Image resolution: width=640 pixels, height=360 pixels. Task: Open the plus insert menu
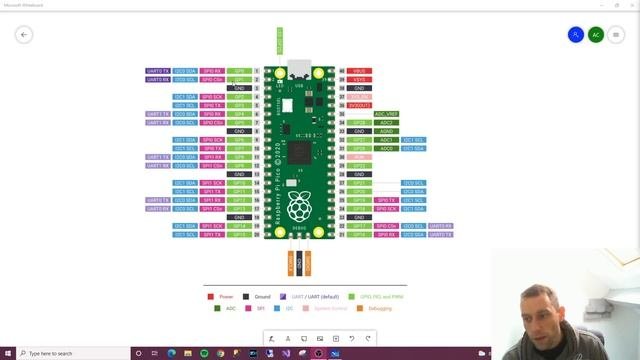(336, 338)
